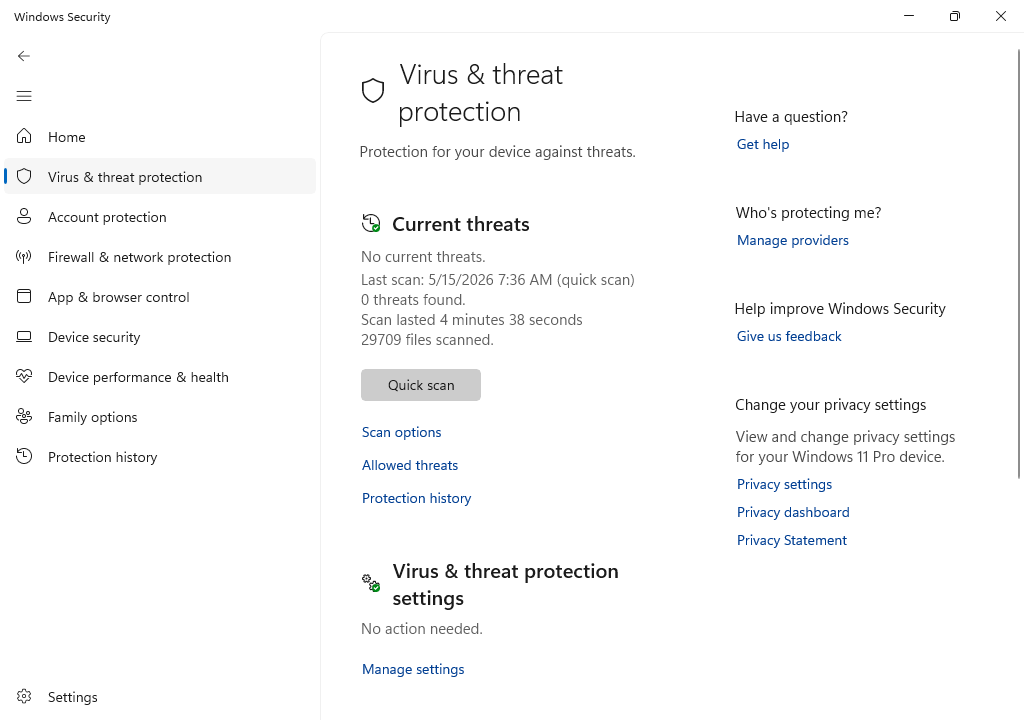This screenshot has height=720, width=1024.
Task: Click the Give us feedback link
Action: 789,336
